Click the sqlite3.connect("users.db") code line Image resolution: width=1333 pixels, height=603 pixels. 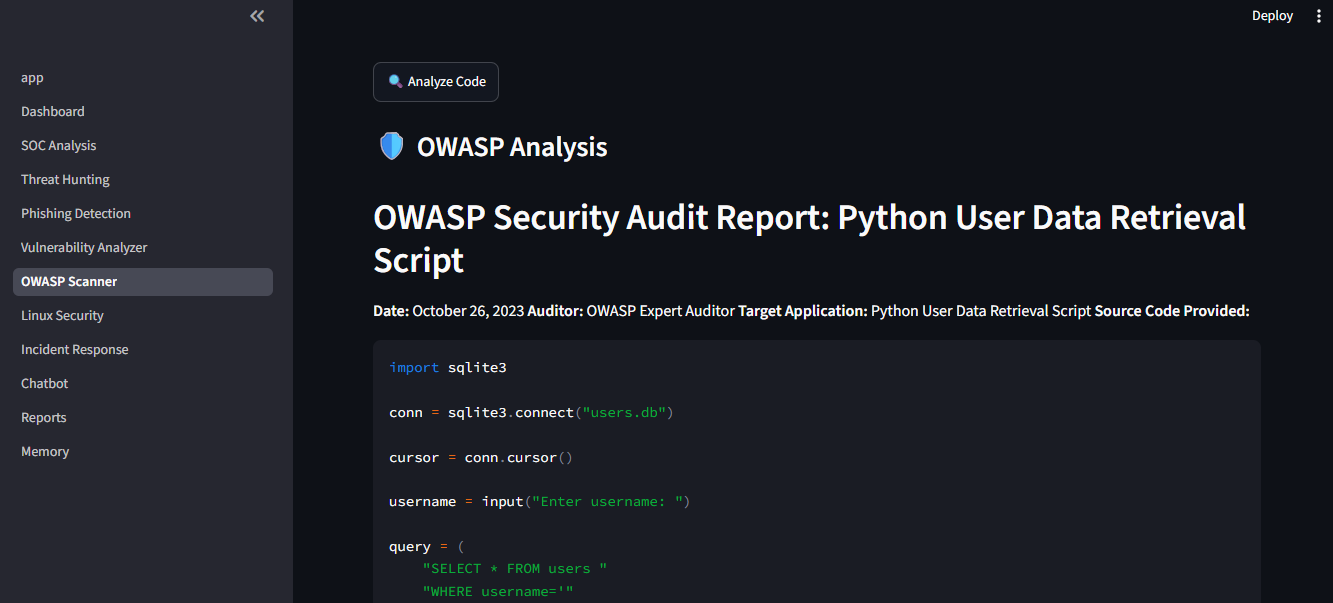click(x=531, y=413)
